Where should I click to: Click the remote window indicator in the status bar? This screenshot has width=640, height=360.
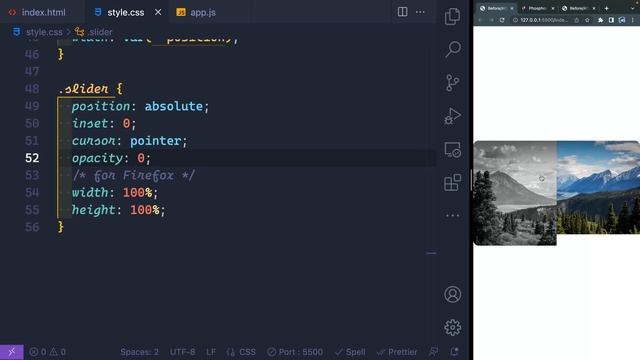point(11,352)
